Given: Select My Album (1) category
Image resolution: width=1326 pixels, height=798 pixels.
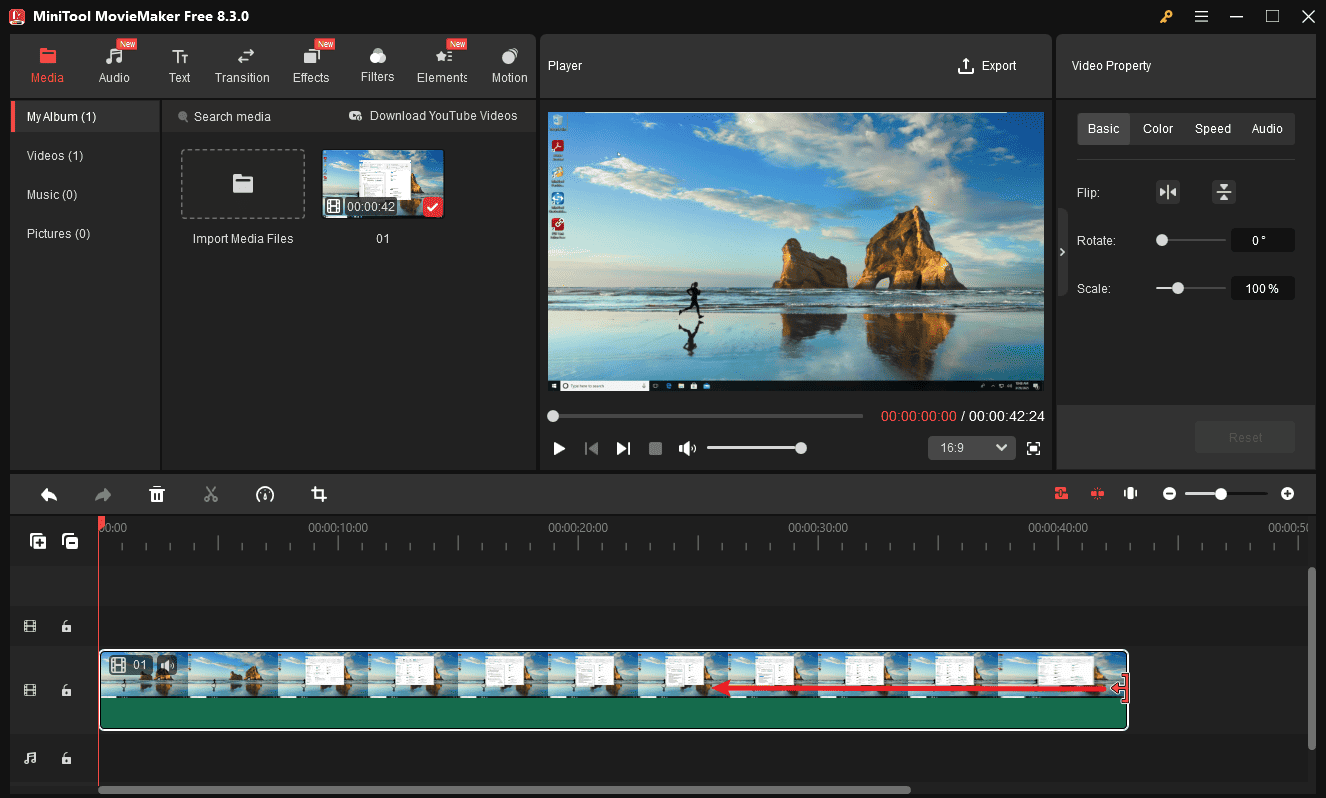Looking at the screenshot, I should tap(85, 117).
